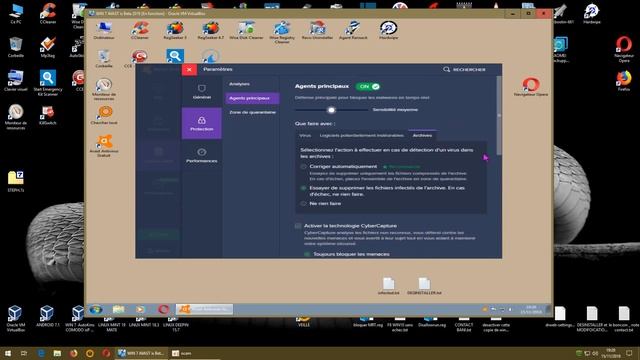Viewport: 640px width, 360px height.
Task: Open Navigateur Opera inside the VM desktop
Action: click(531, 87)
